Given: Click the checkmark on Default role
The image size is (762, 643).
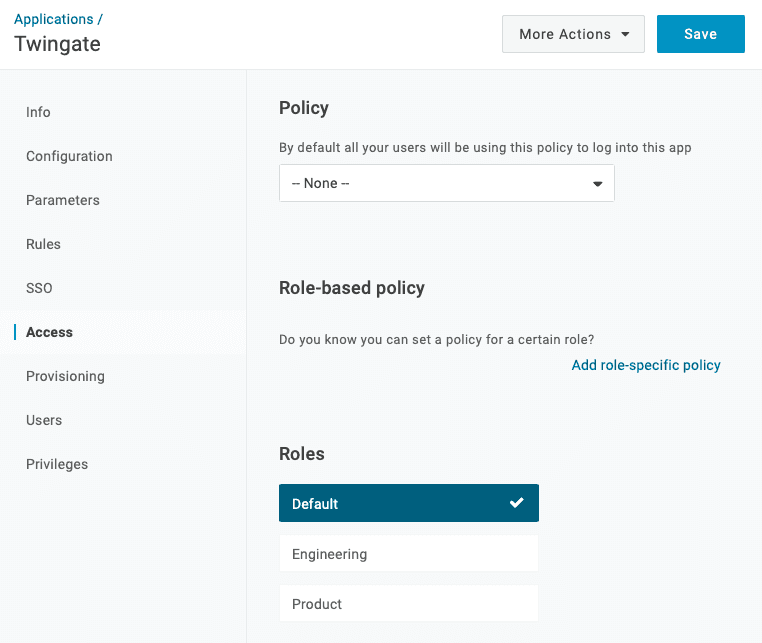Looking at the screenshot, I should pos(517,503).
